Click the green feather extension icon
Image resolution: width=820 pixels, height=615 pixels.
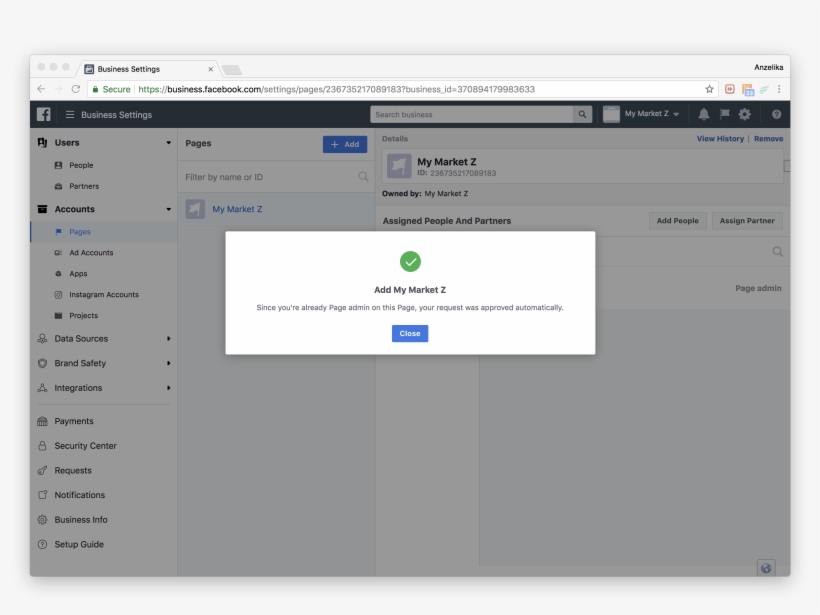(764, 89)
